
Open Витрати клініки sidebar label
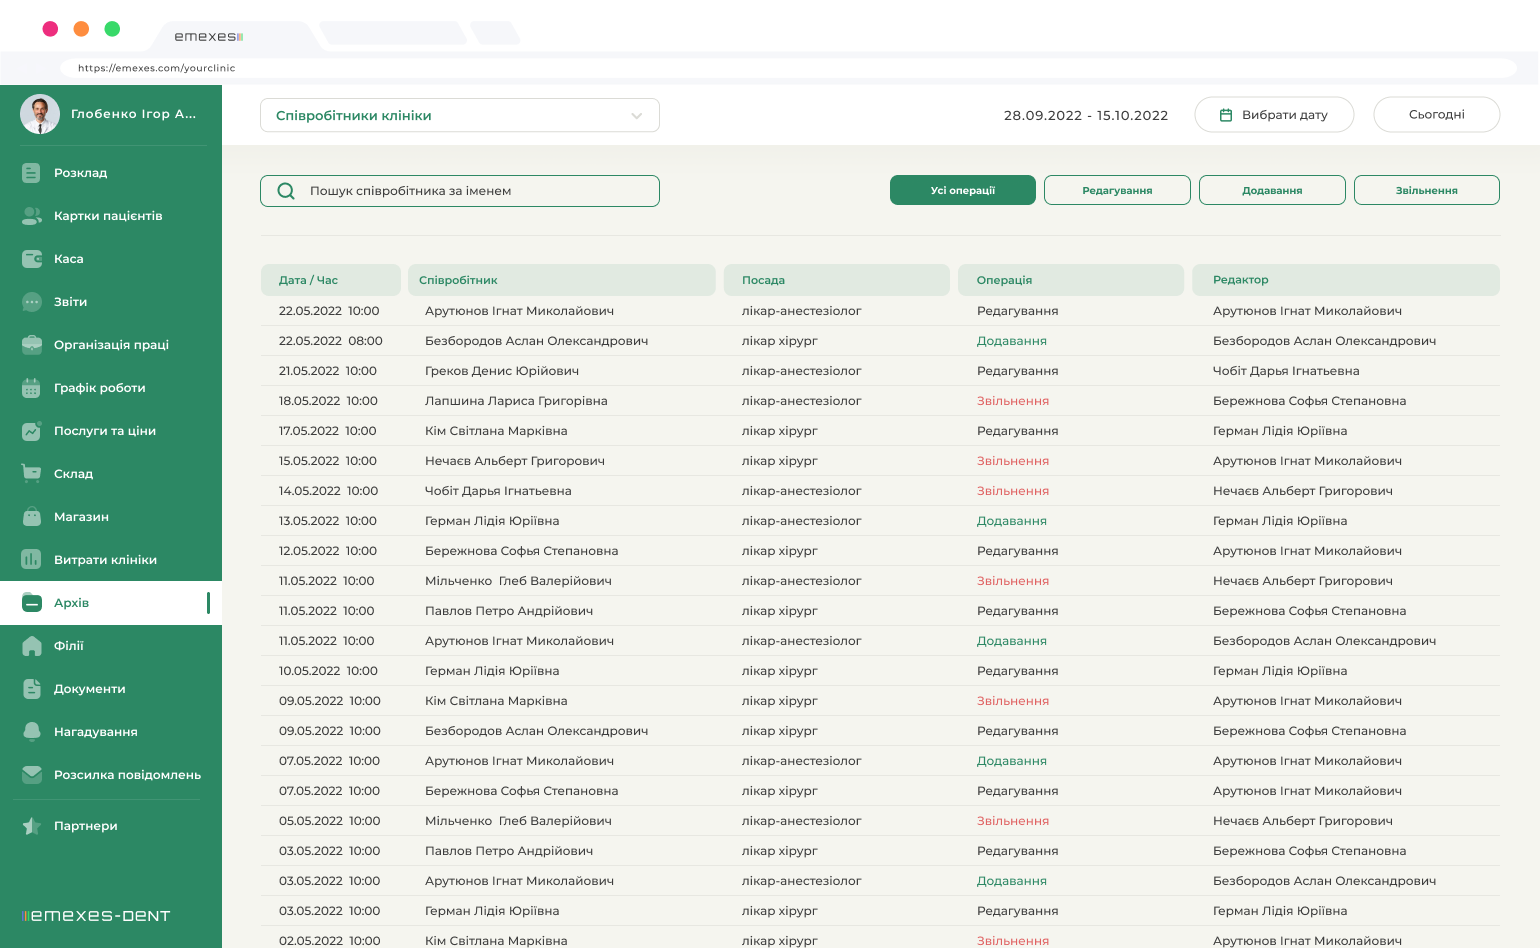click(105, 560)
